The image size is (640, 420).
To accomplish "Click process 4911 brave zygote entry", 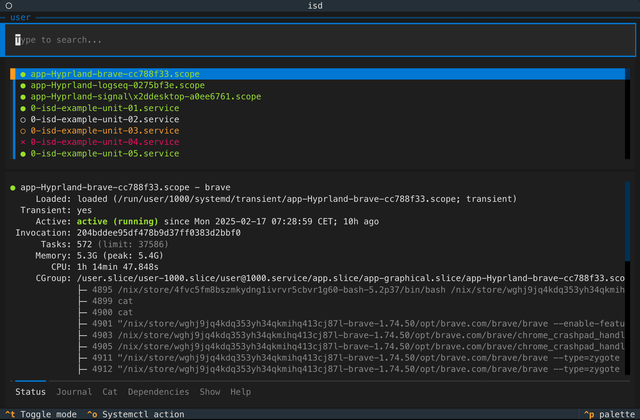I will click(356, 358).
